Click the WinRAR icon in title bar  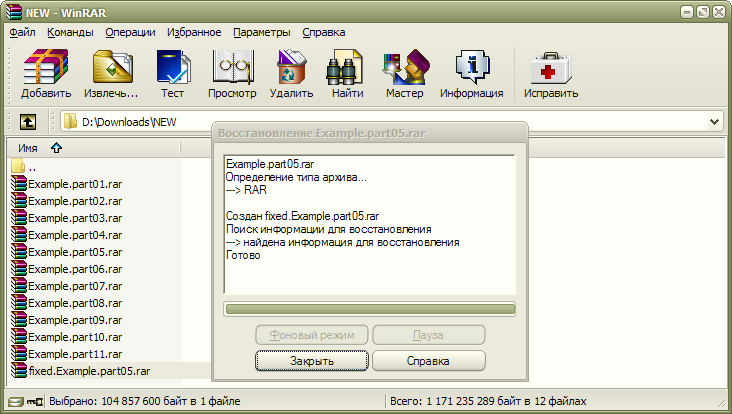point(14,12)
